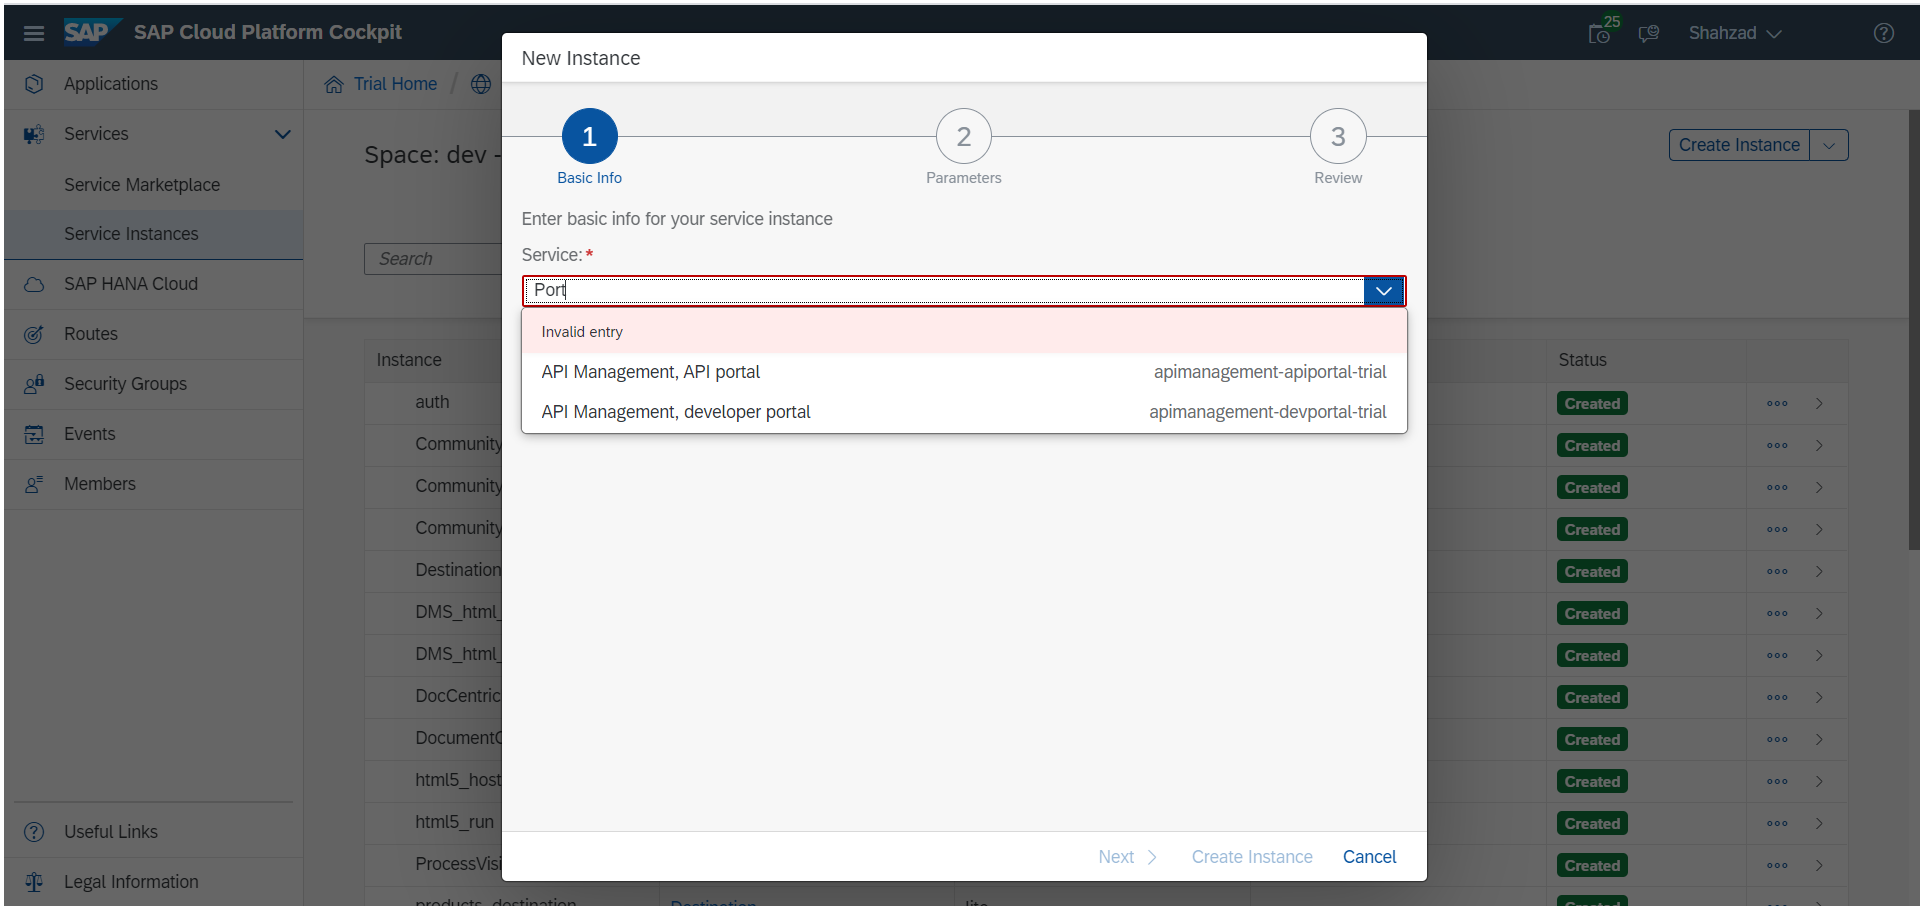Switch to the Parameters step

pos(963,136)
